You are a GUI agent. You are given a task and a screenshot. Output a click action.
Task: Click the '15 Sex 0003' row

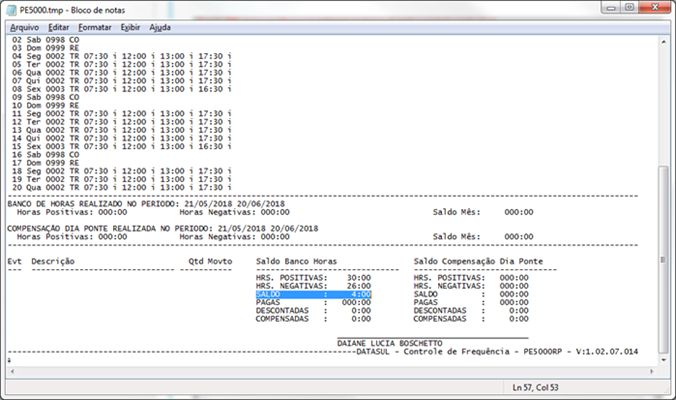[x=122, y=147]
